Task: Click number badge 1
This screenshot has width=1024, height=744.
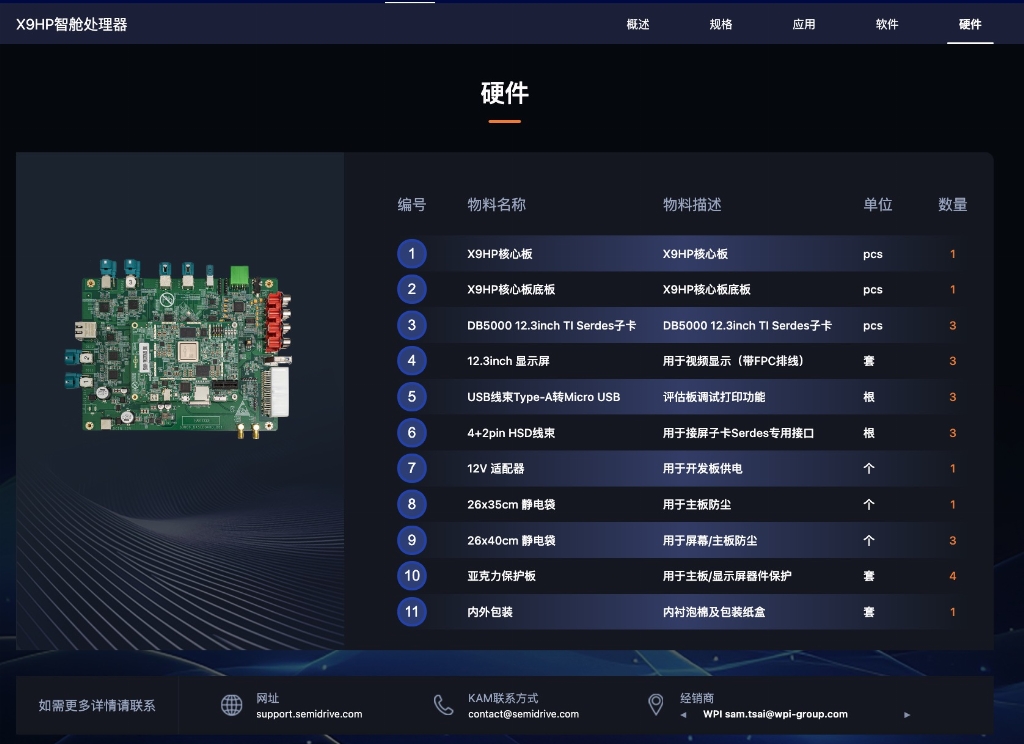Action: click(411, 253)
